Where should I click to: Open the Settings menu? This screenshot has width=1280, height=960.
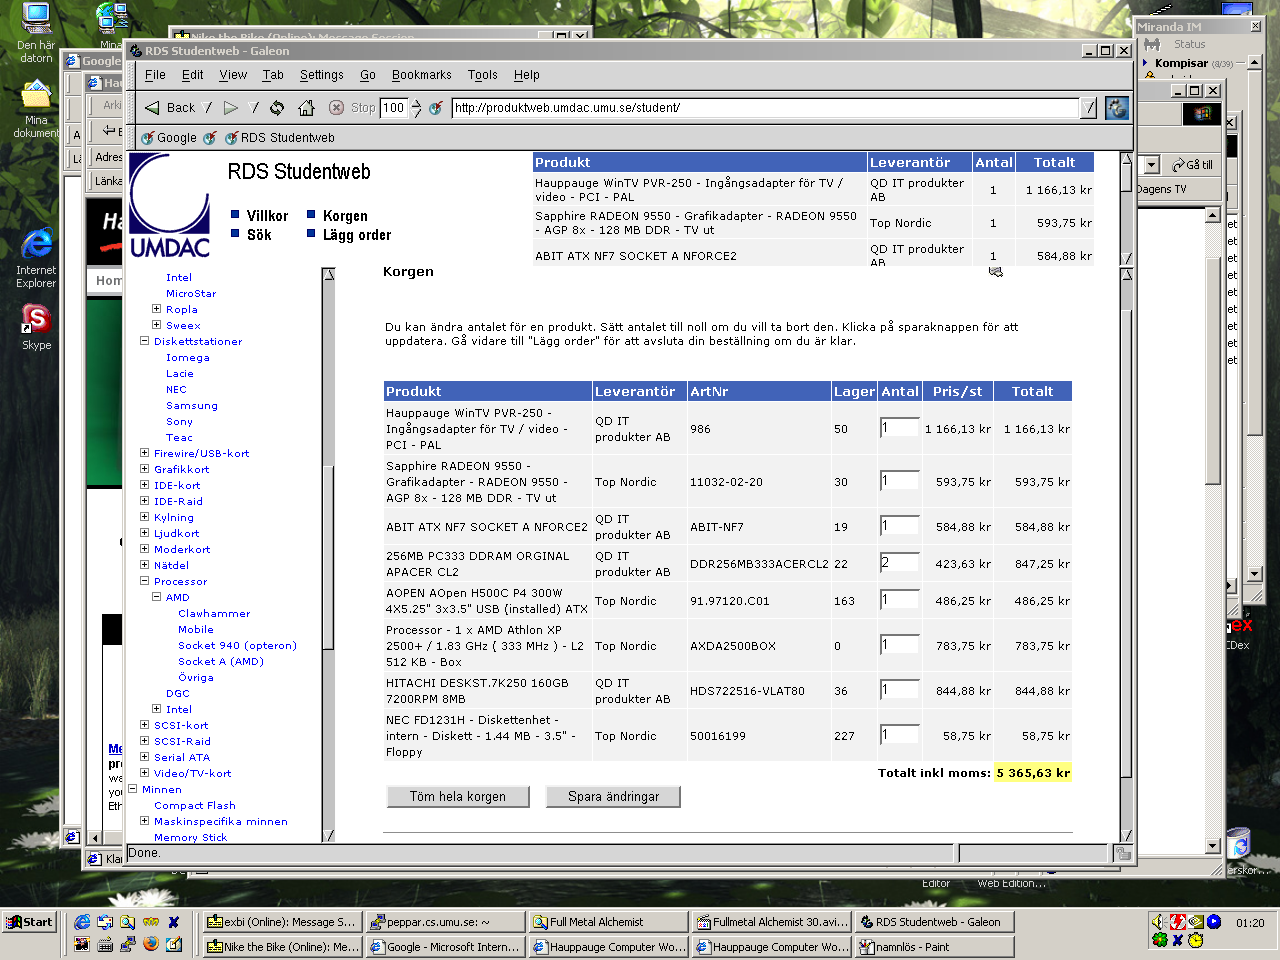321,75
